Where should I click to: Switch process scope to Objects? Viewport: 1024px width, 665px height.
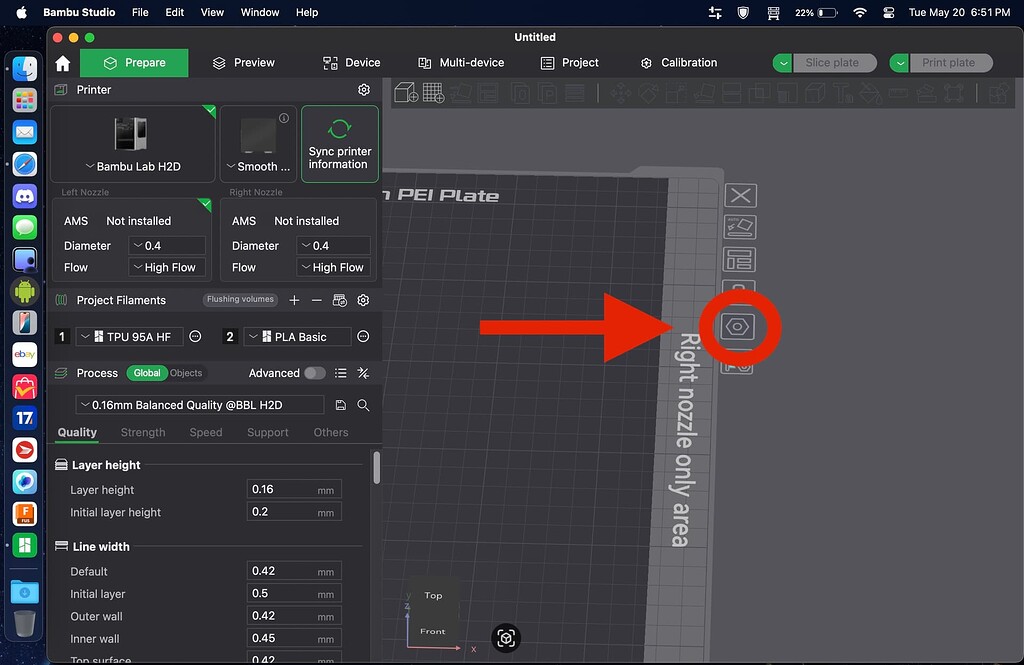tap(186, 373)
